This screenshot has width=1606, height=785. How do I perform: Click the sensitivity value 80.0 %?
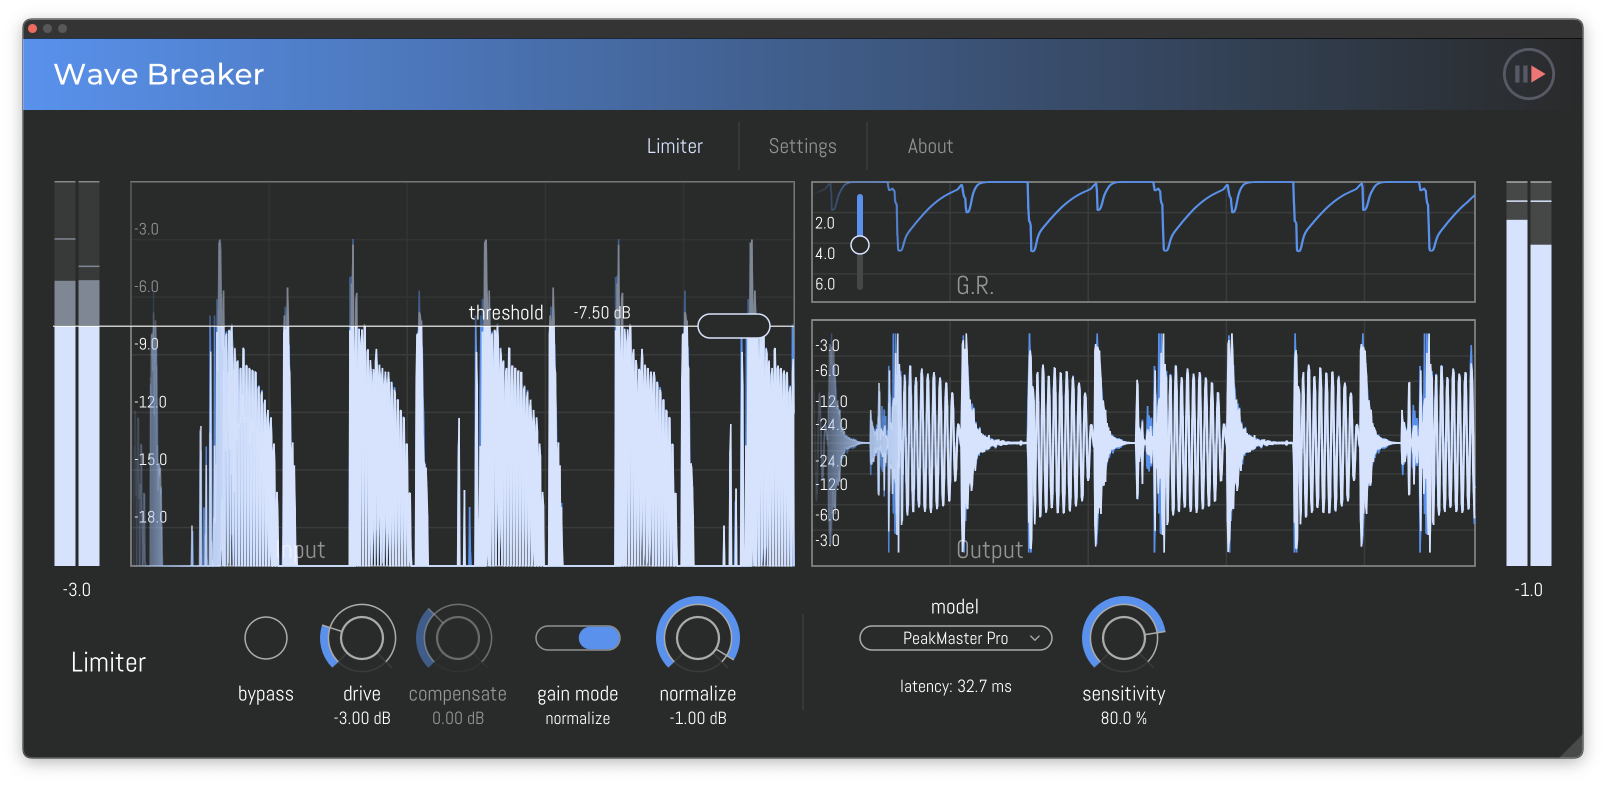pyautogui.click(x=1123, y=718)
